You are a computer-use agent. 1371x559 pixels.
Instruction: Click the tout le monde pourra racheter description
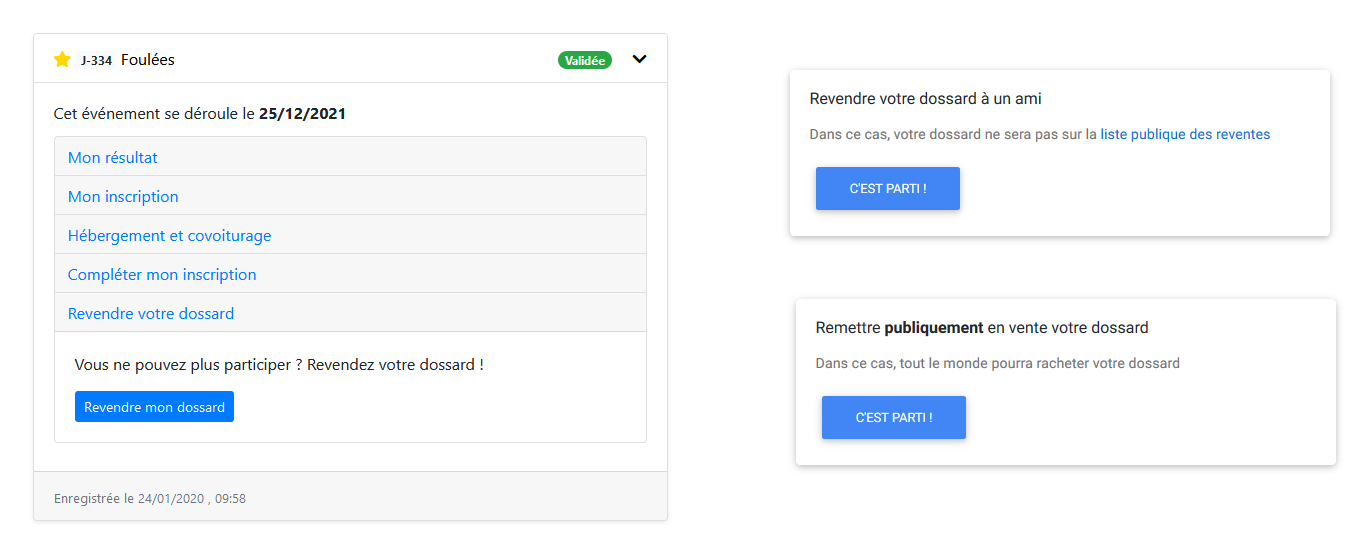coord(997,363)
